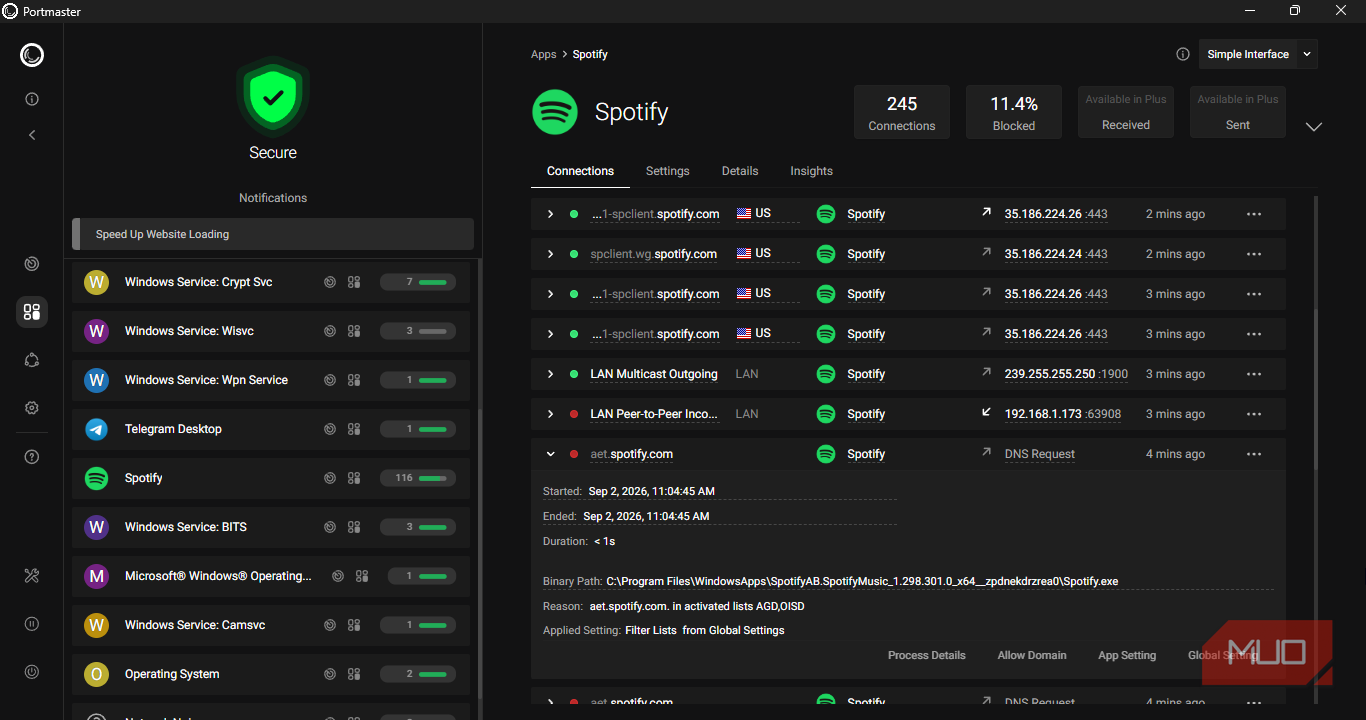
Task: Collapse the side panel with the left arrow
Action: click(32, 135)
